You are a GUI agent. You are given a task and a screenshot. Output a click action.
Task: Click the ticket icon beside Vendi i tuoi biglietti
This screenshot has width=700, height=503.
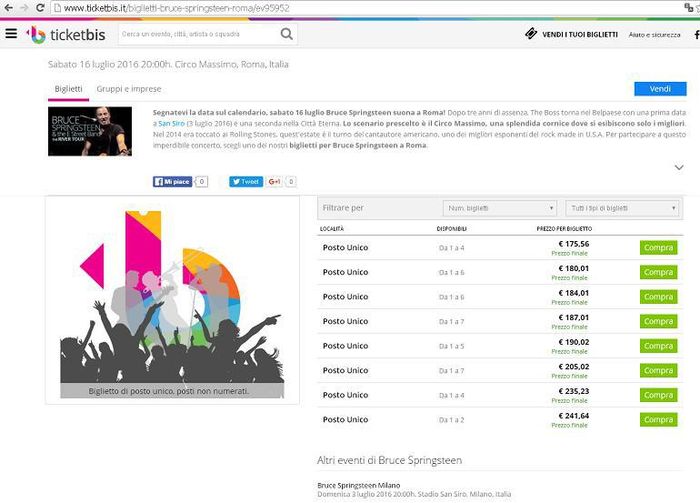coord(532,35)
